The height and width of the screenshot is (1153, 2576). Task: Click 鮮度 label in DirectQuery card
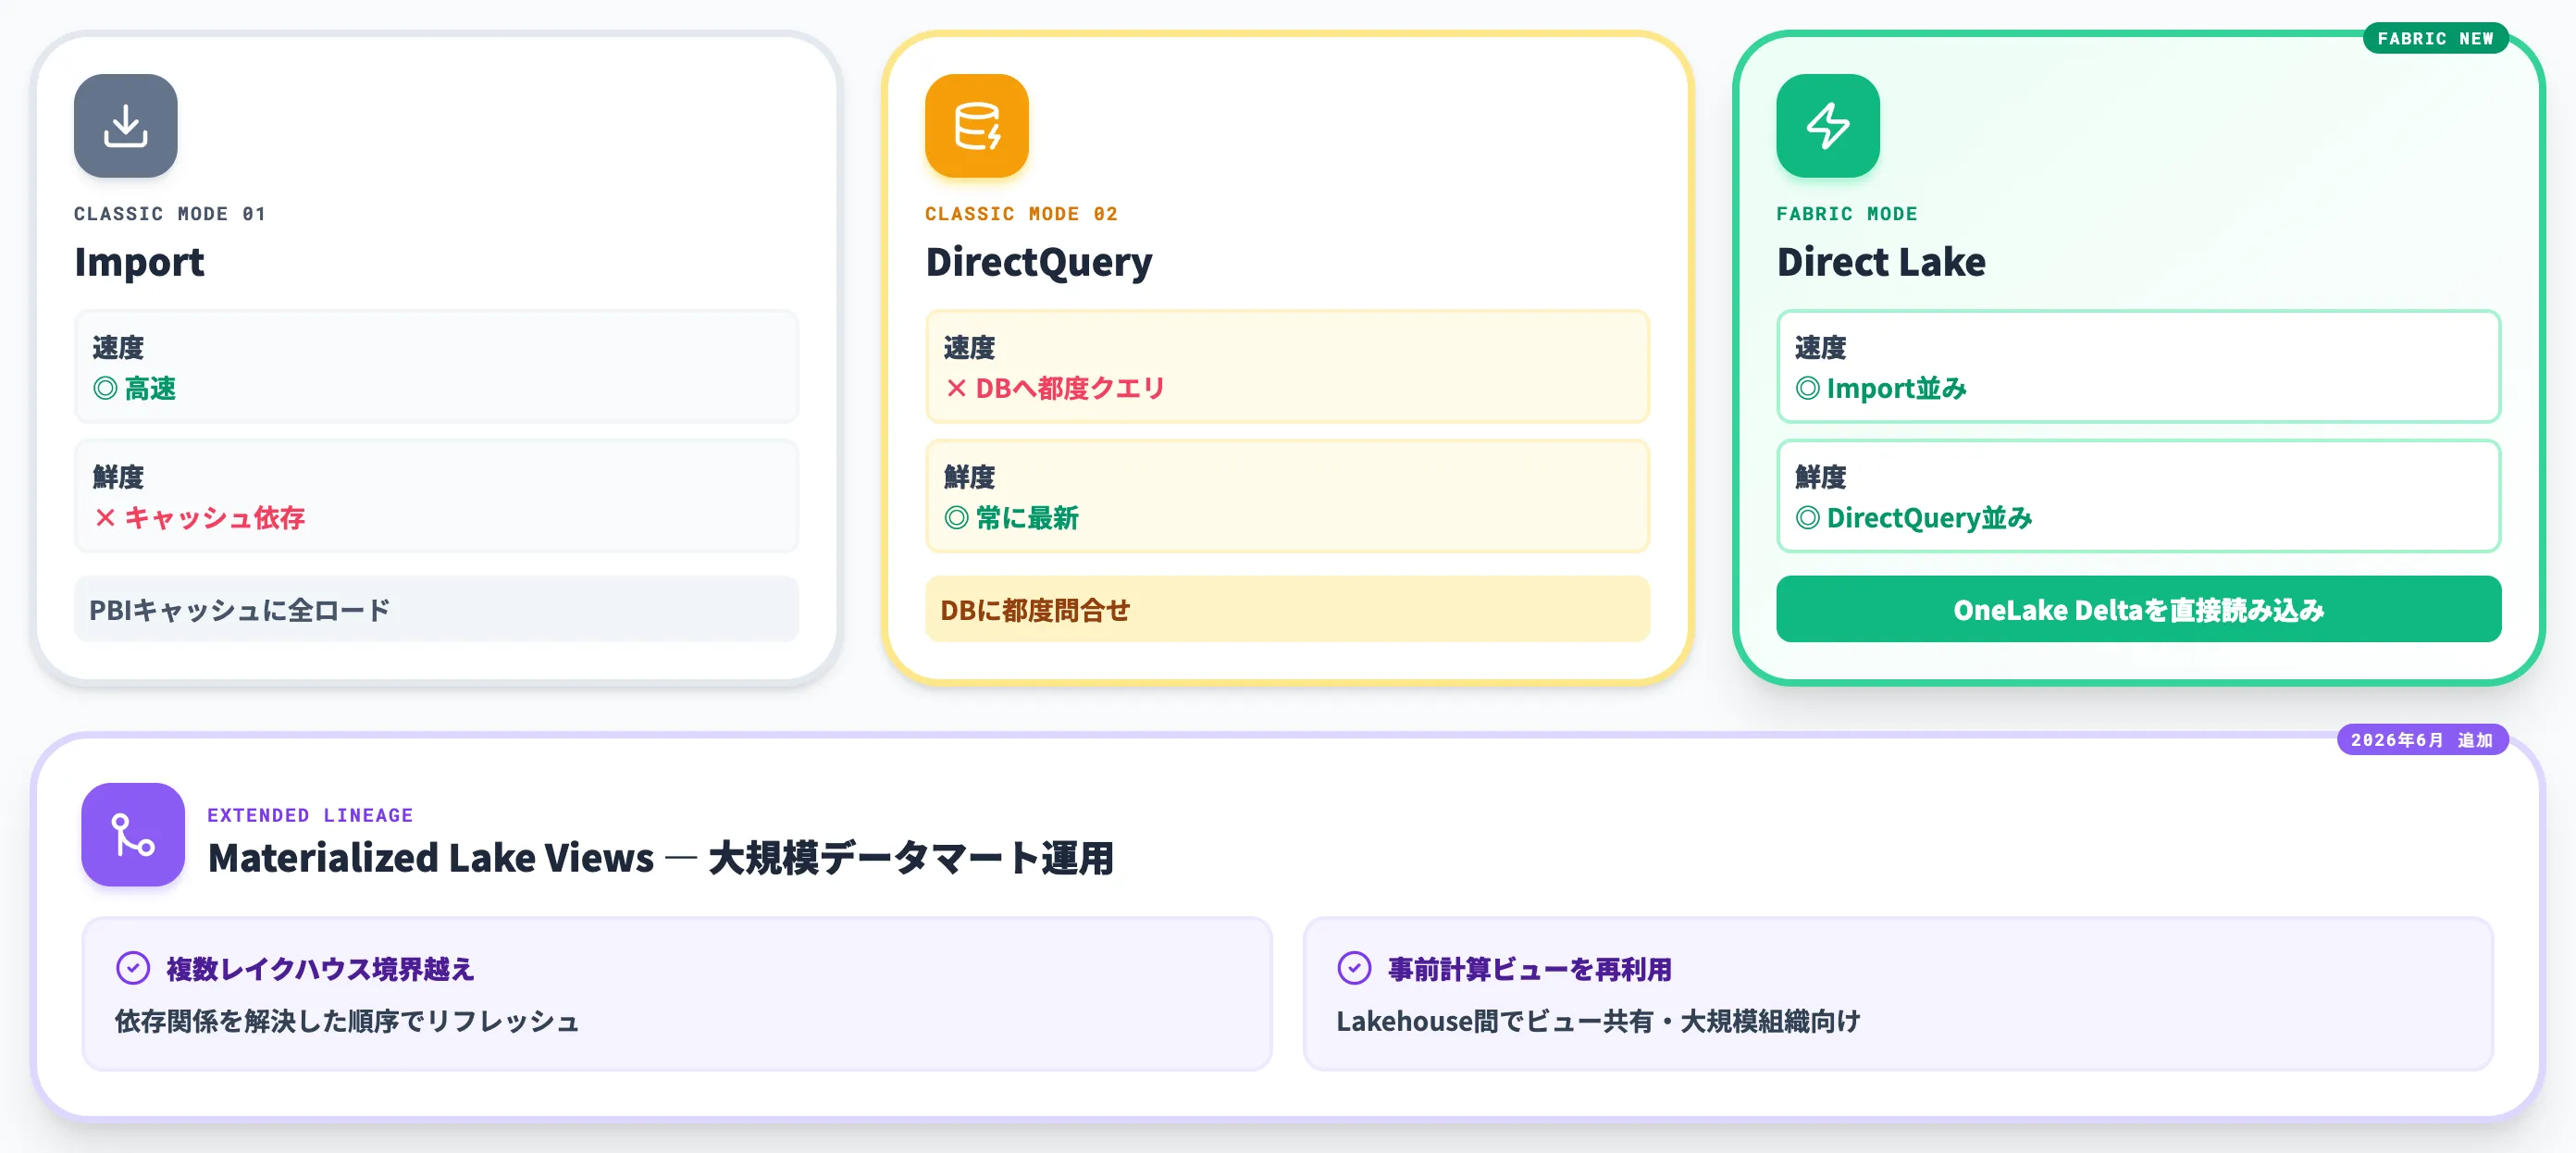(969, 477)
